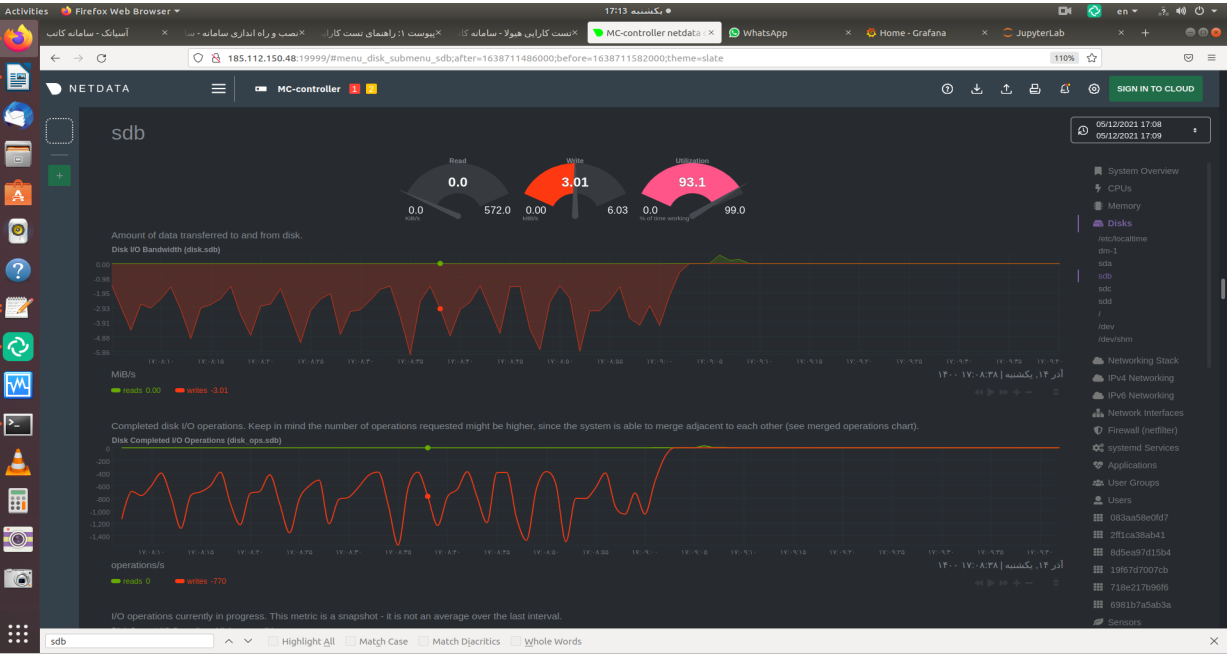Screen dimensions: 1230x657
Task: Open the System Overview menu section
Action: point(1135,171)
